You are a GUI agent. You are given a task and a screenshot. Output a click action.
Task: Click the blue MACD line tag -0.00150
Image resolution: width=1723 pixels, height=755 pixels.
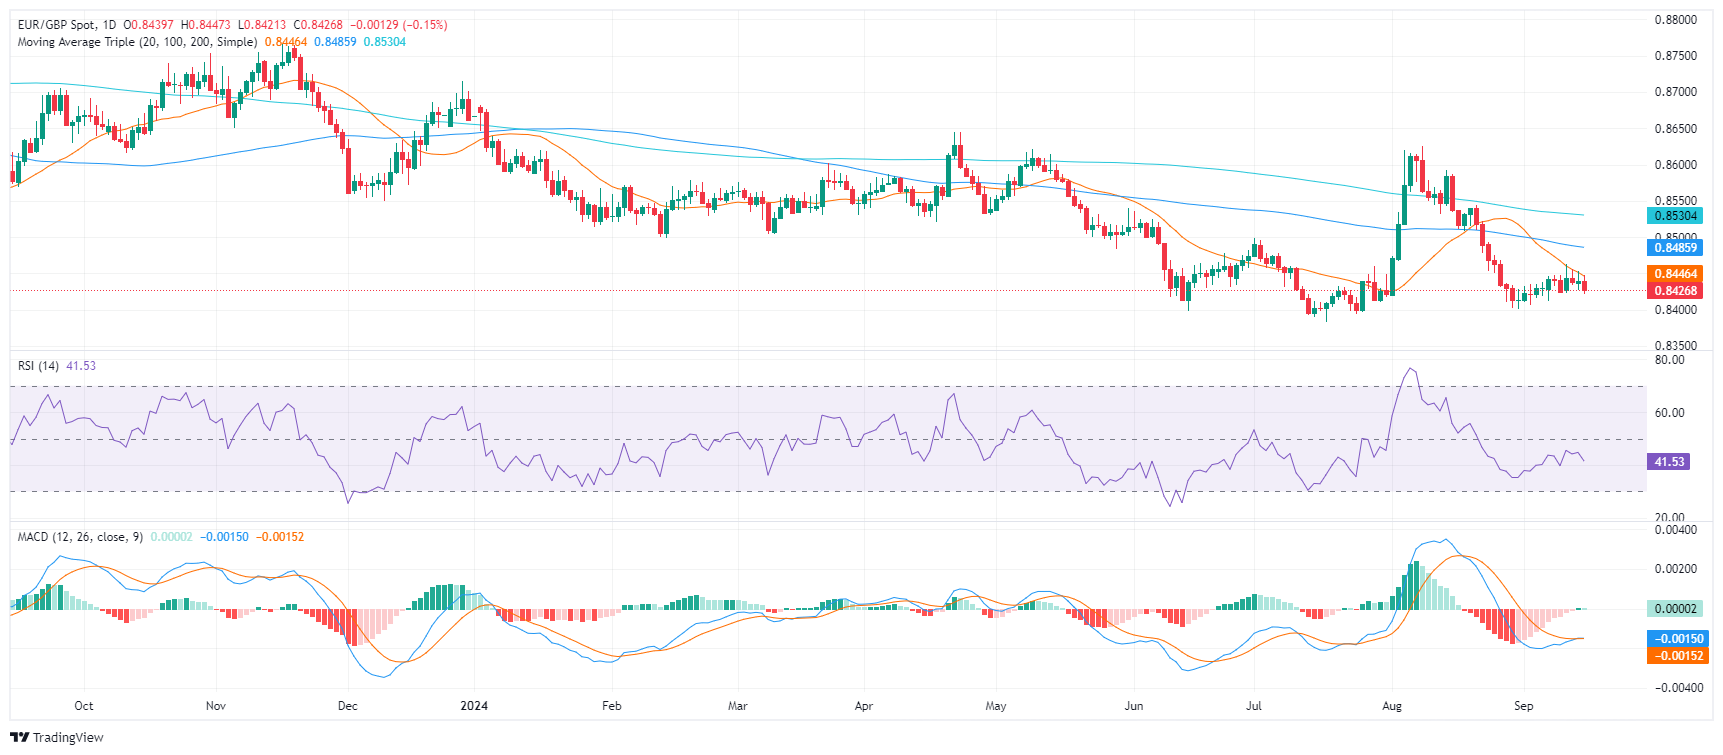(1674, 639)
